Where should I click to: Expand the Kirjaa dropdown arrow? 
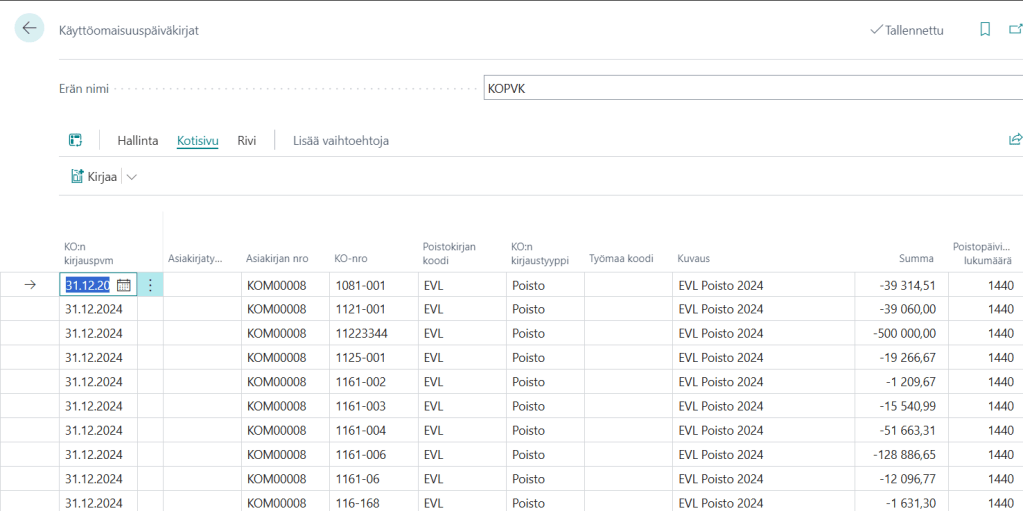click(x=132, y=177)
